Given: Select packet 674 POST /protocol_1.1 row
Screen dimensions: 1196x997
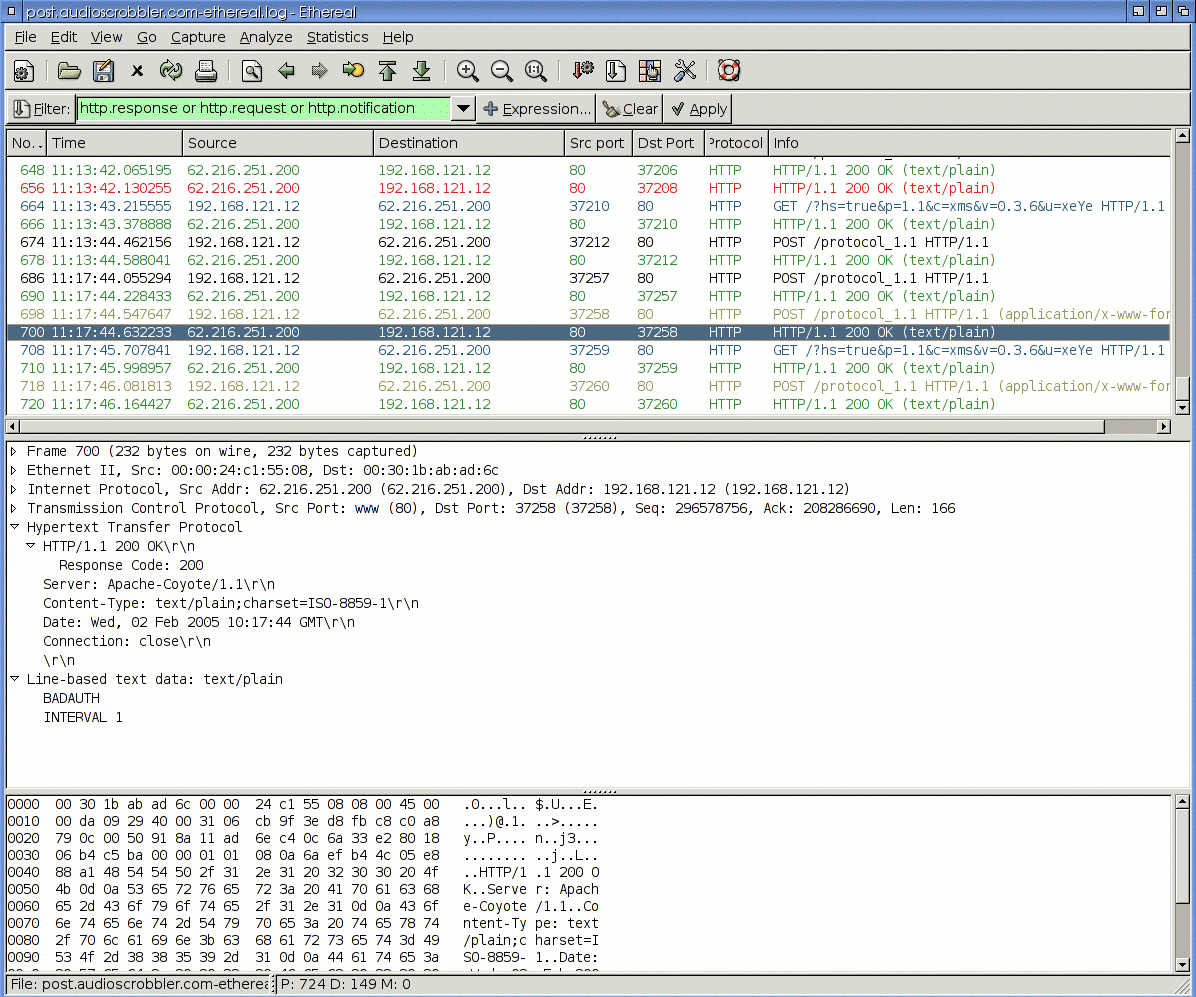Looking at the screenshot, I should coord(588,243).
